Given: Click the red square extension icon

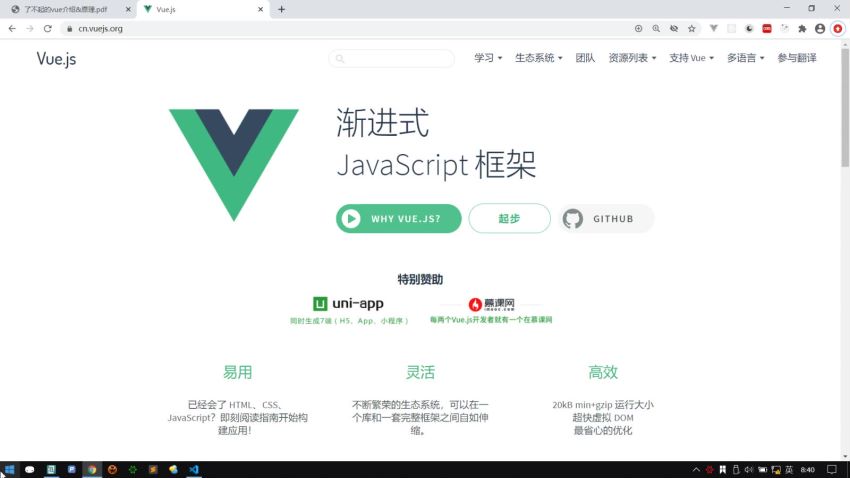Looking at the screenshot, I should [767, 29].
